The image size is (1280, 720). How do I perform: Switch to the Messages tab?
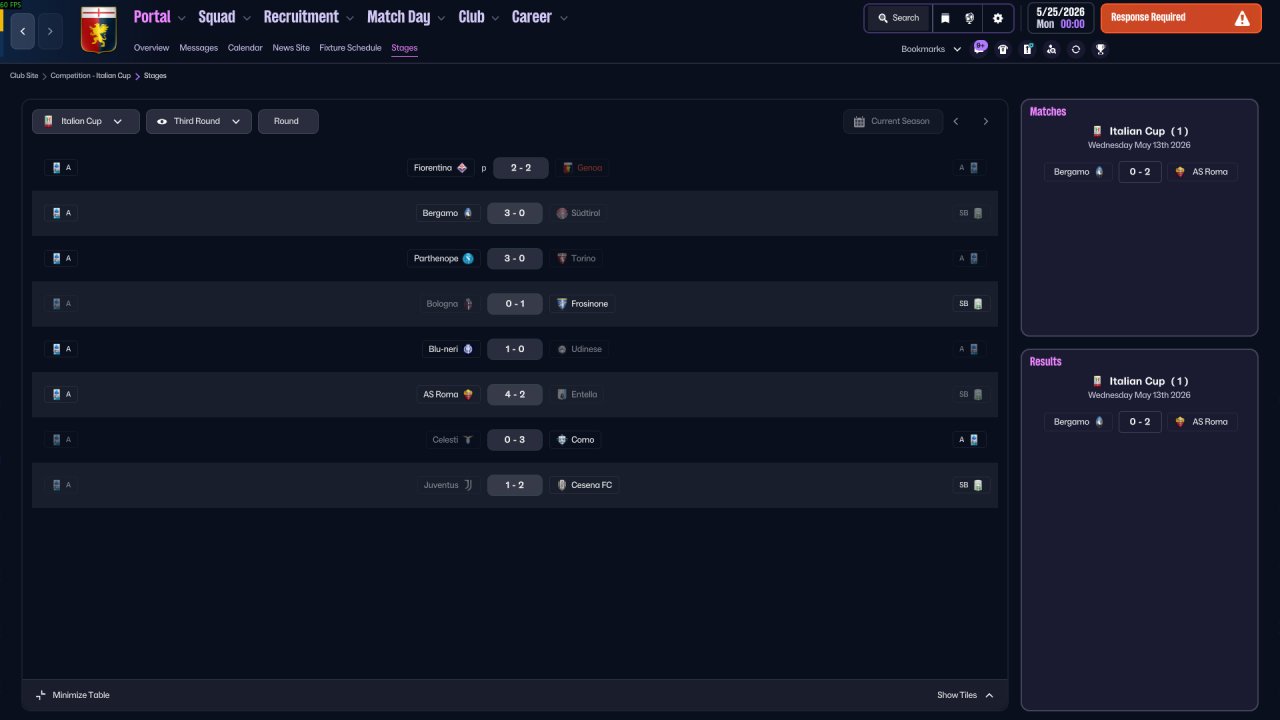click(199, 48)
